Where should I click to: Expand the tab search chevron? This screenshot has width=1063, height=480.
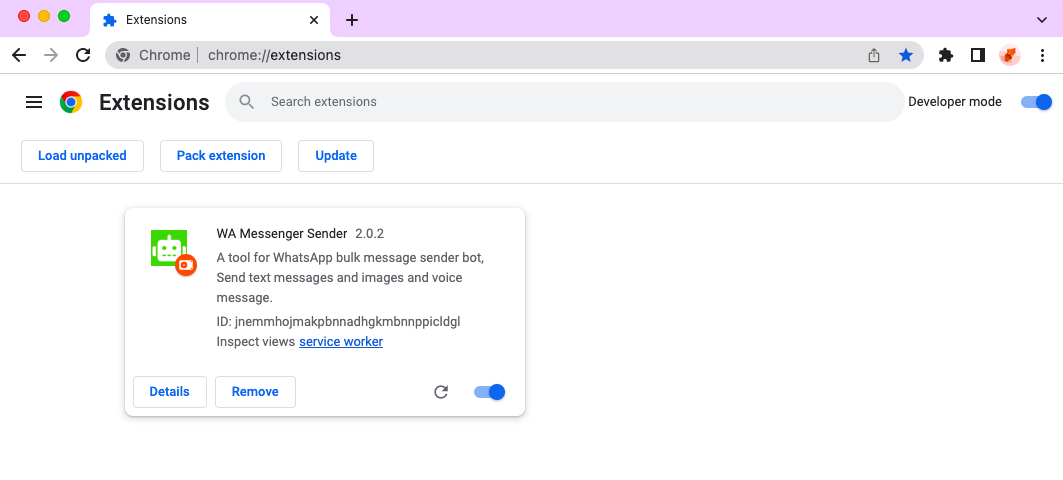pyautogui.click(x=1042, y=20)
